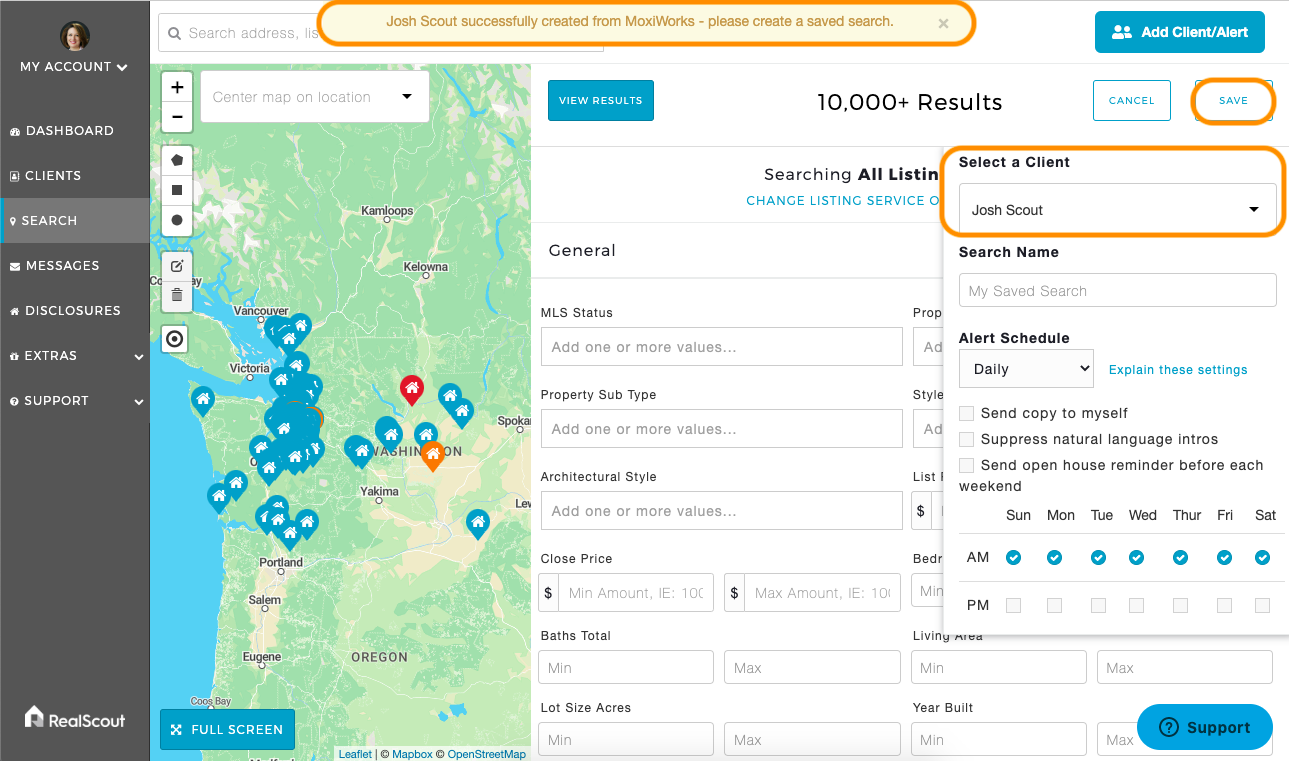Click the Baths Total Min field
1289x761 pixels.
click(x=625, y=667)
